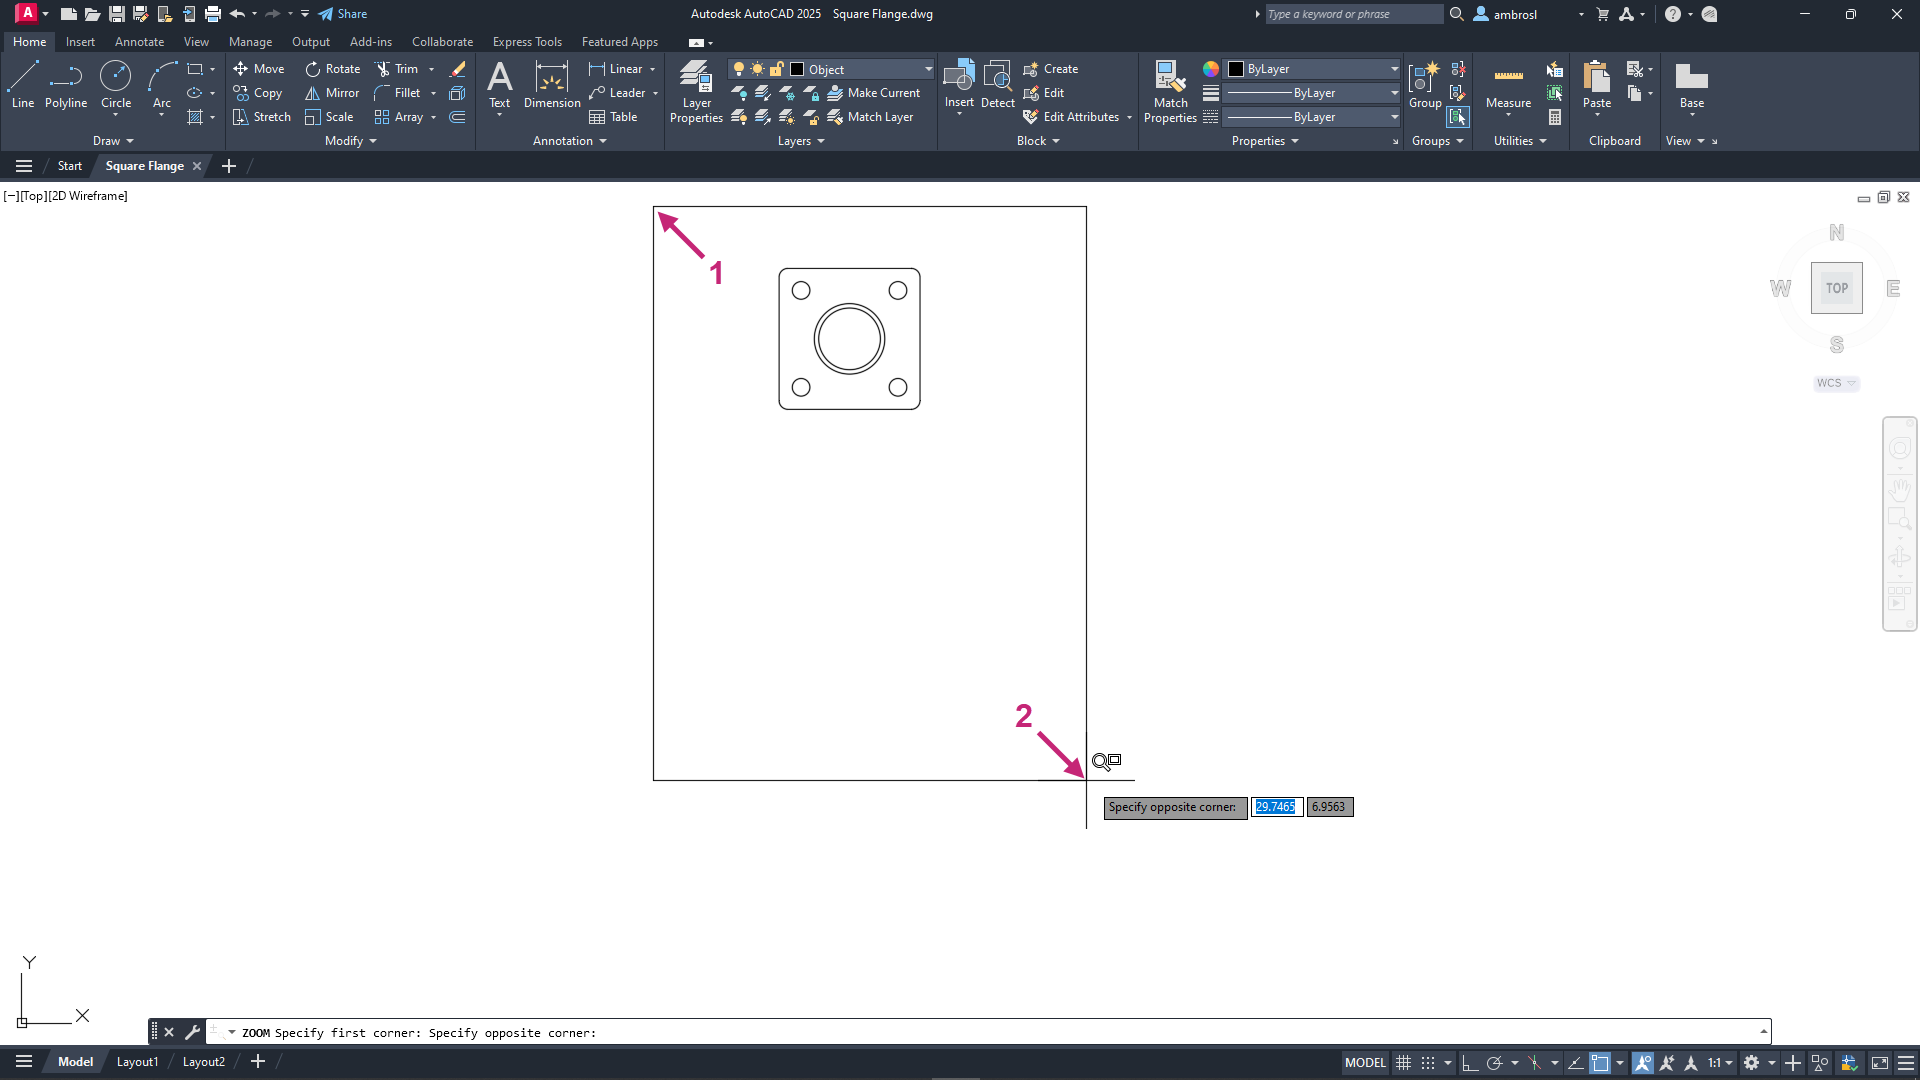
Task: Toggle grid display in status bar
Action: coord(1404,1063)
